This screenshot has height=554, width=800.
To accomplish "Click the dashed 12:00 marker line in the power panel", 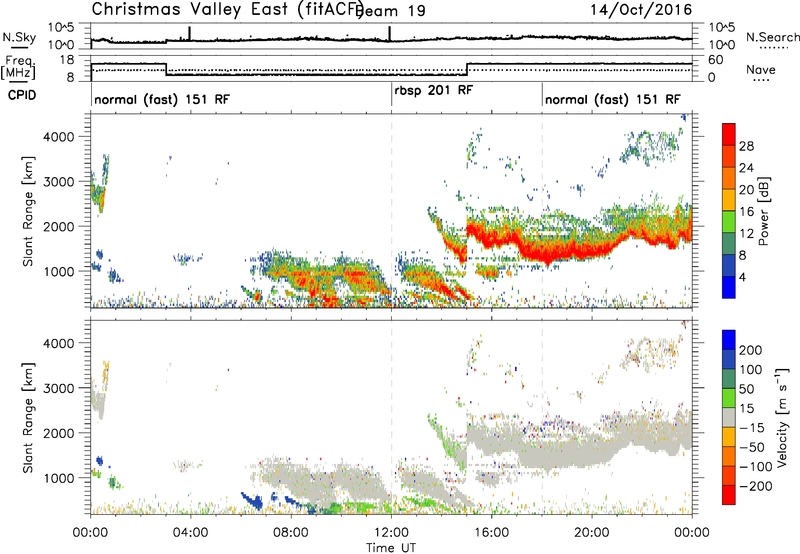I will click(x=391, y=211).
